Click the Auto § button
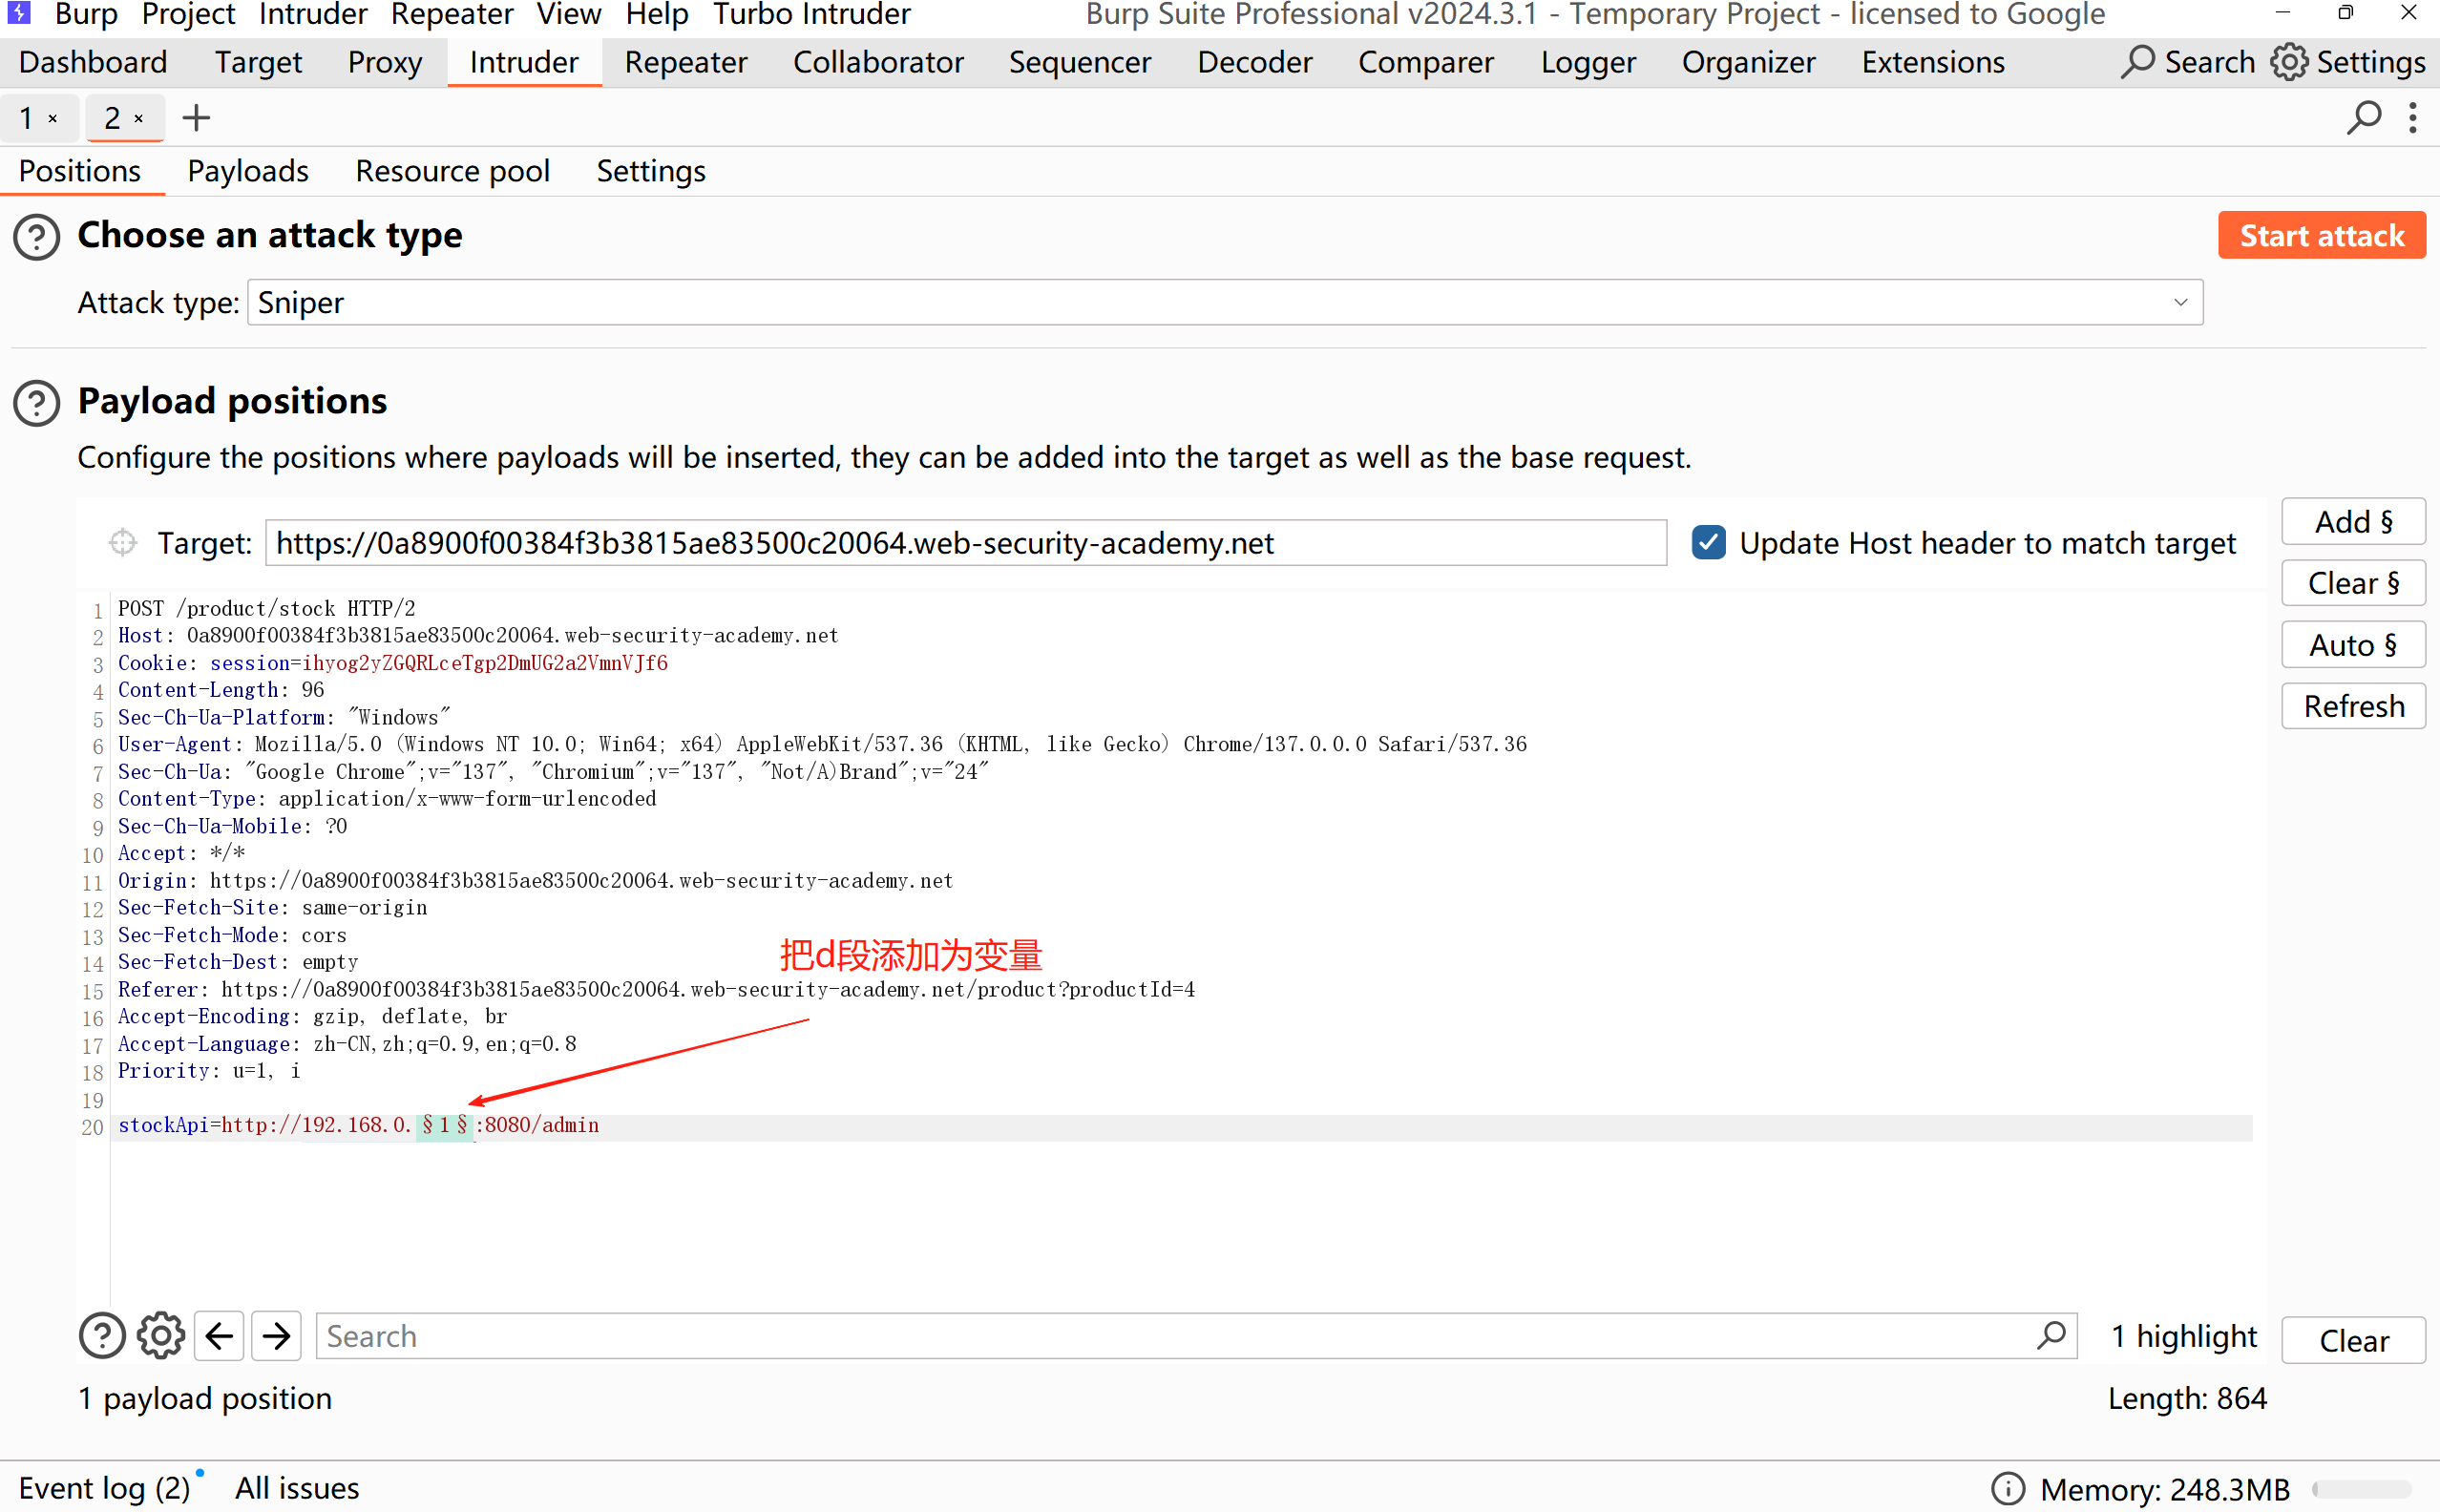 click(2352, 645)
